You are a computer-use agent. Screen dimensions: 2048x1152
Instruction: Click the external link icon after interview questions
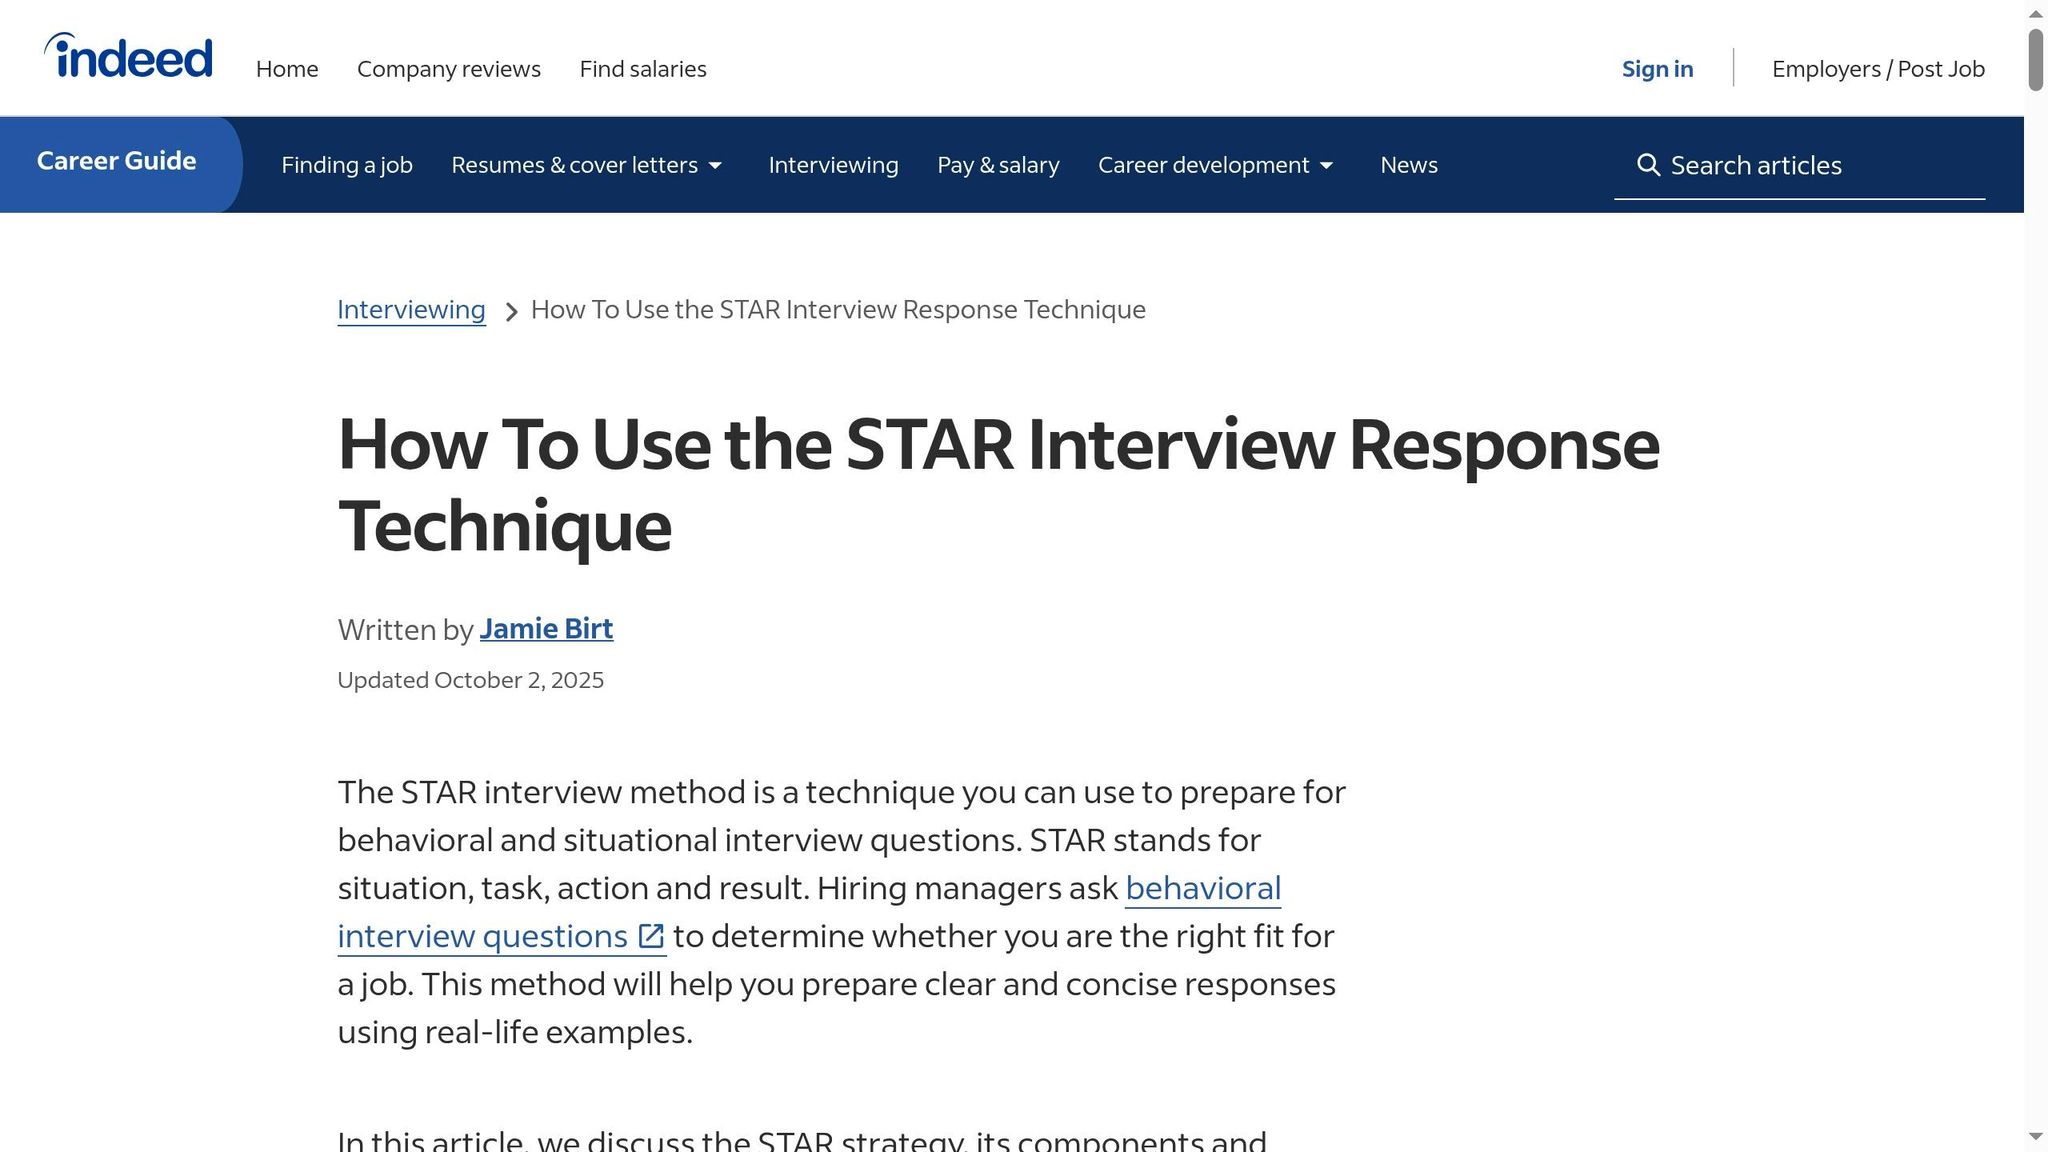tap(651, 936)
